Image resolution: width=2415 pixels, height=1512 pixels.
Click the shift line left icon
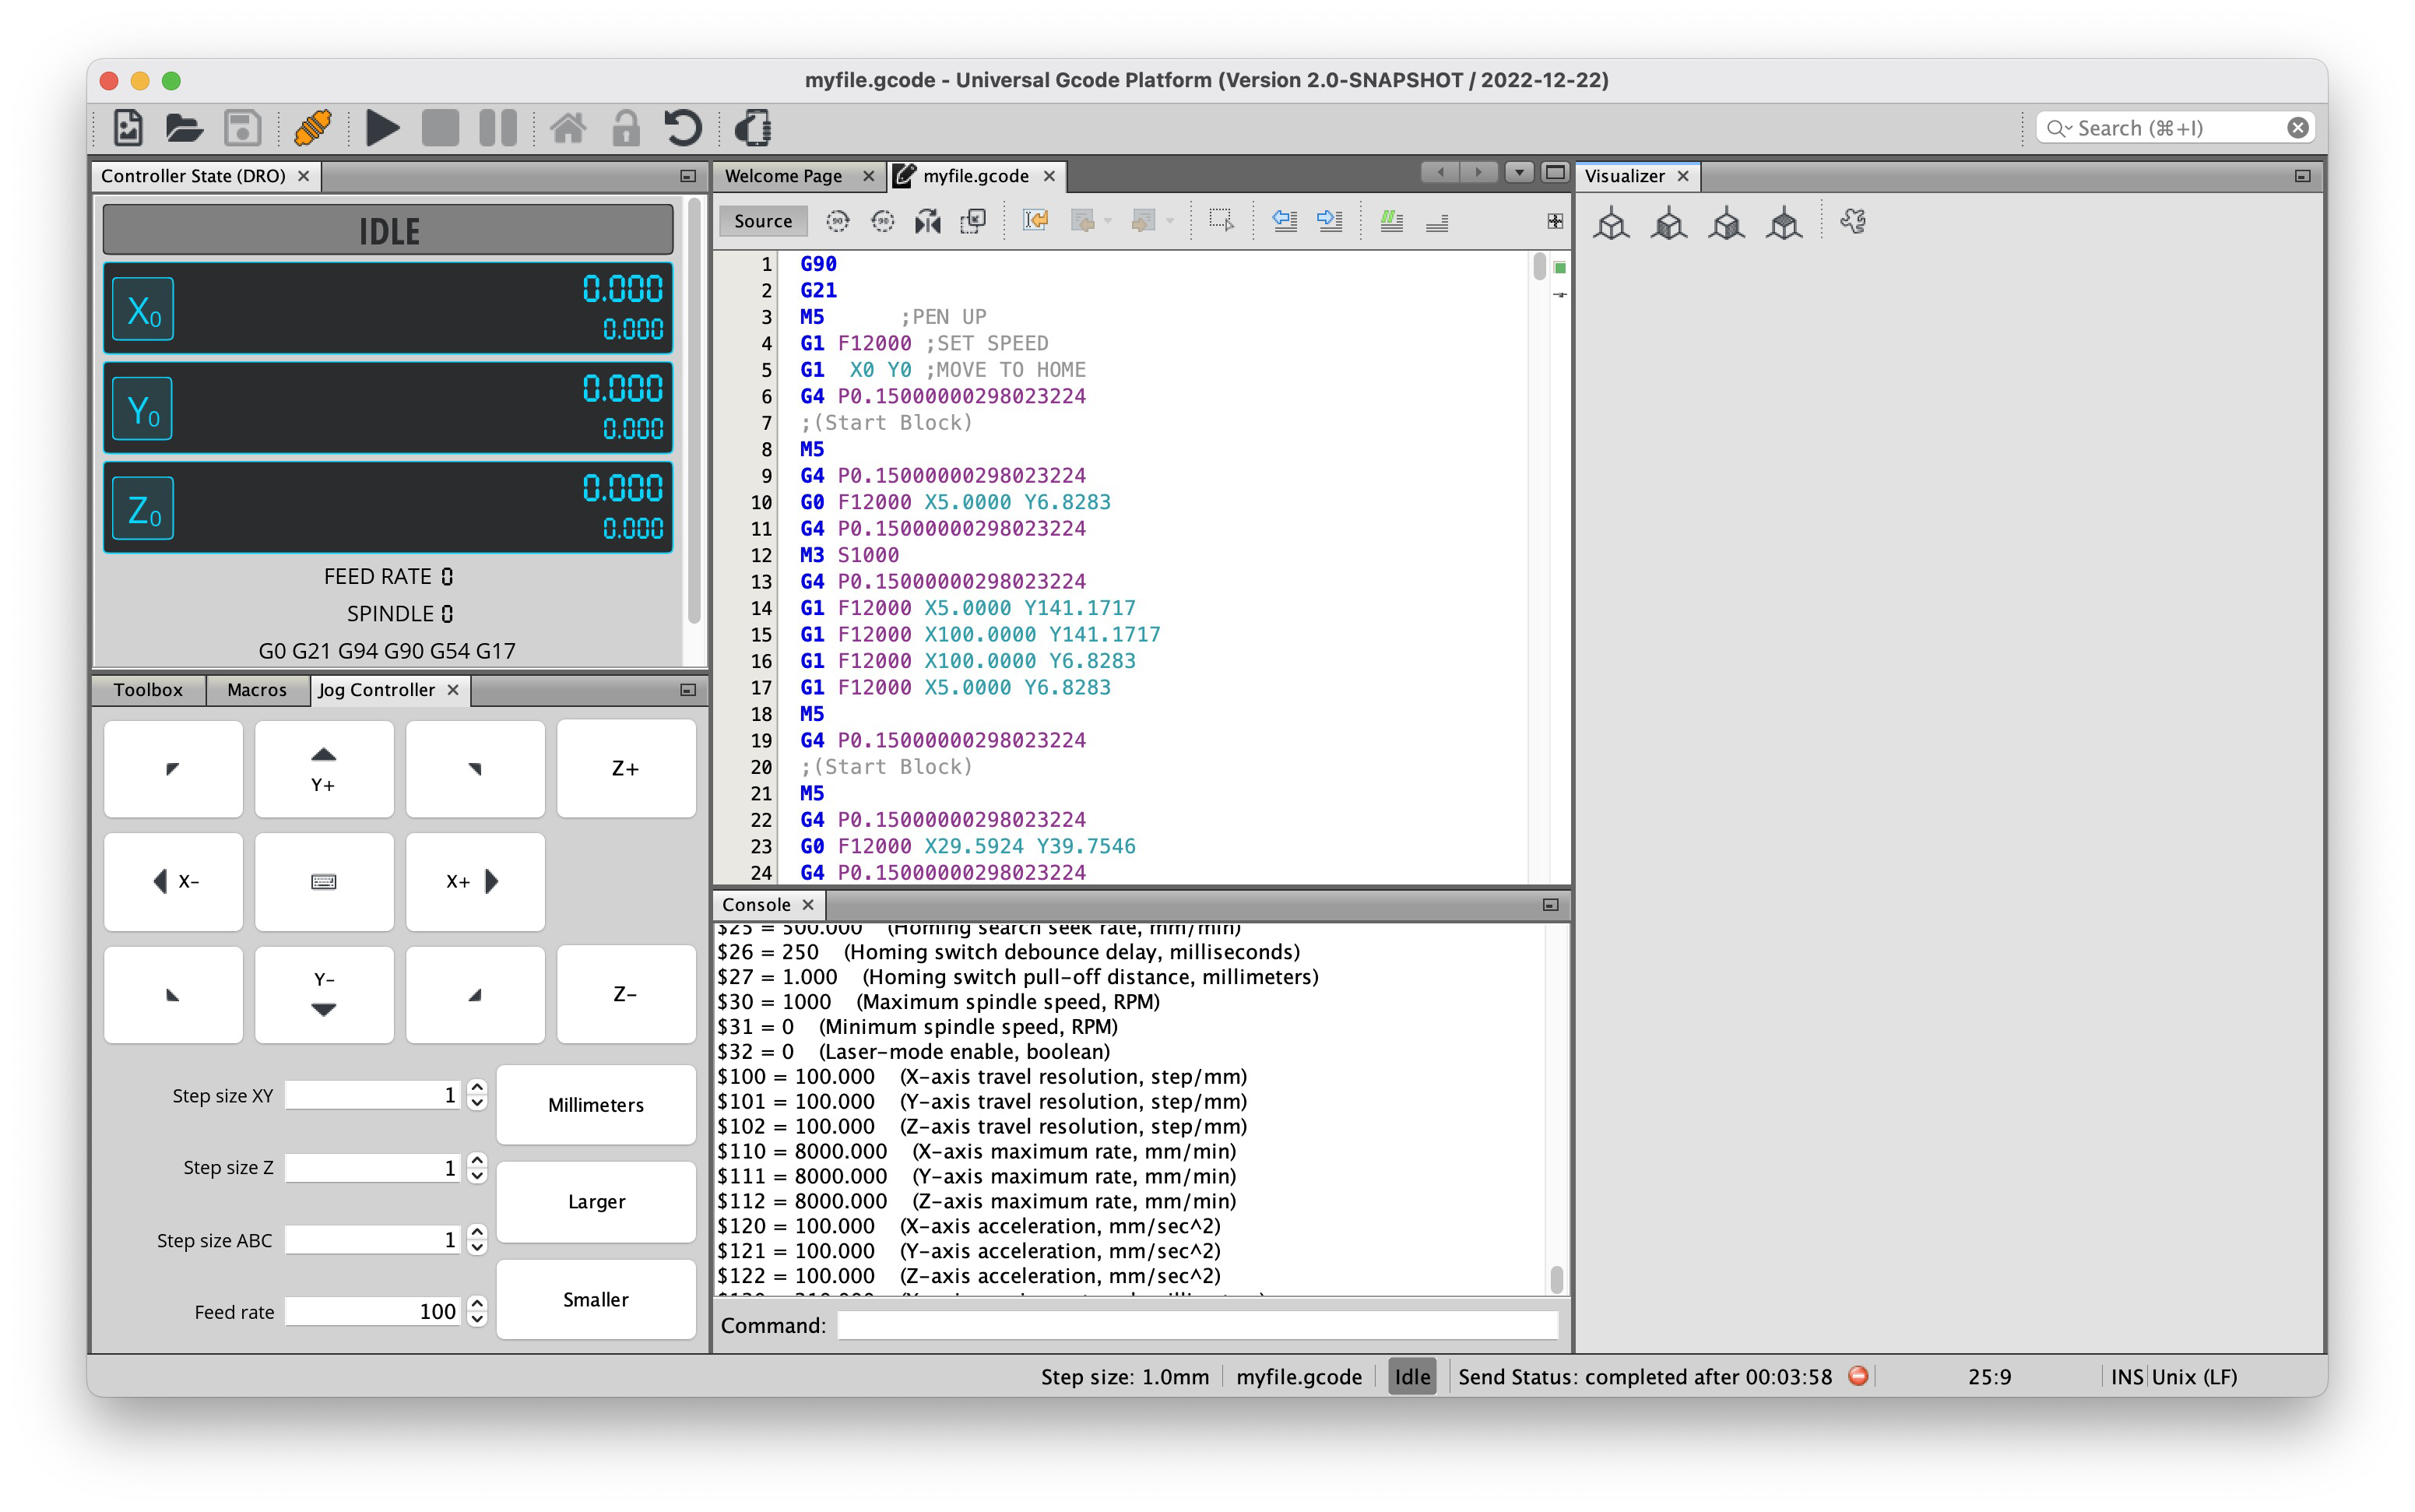1285,221
